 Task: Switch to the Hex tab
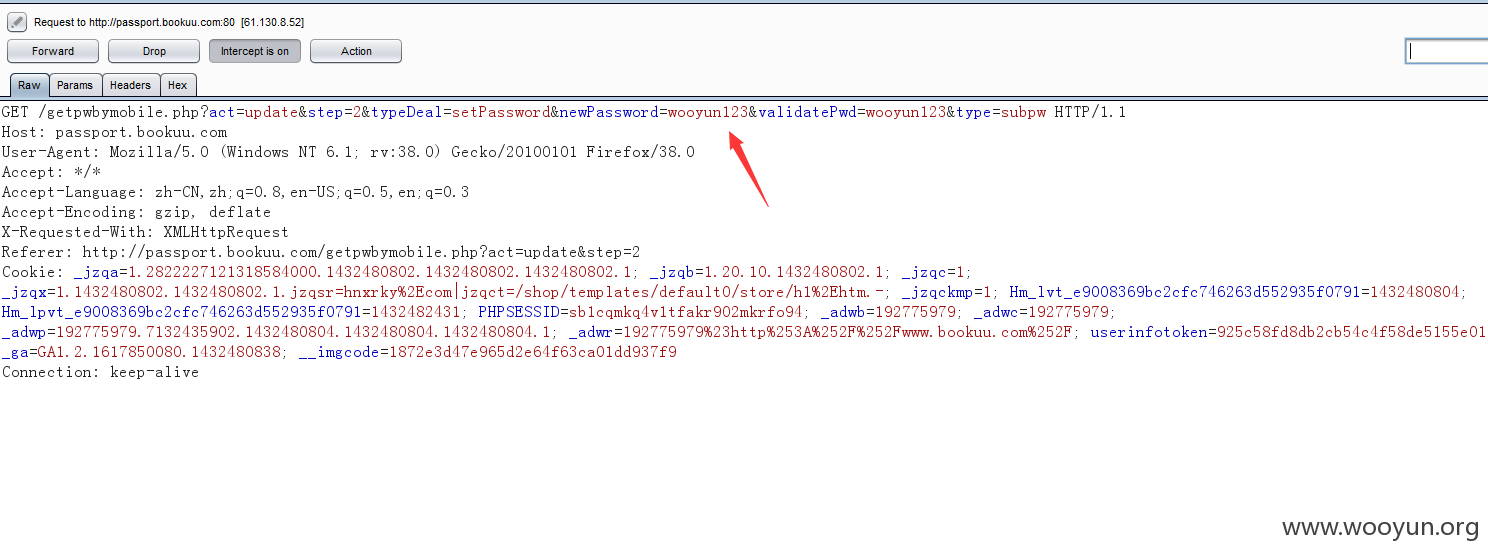click(x=177, y=85)
